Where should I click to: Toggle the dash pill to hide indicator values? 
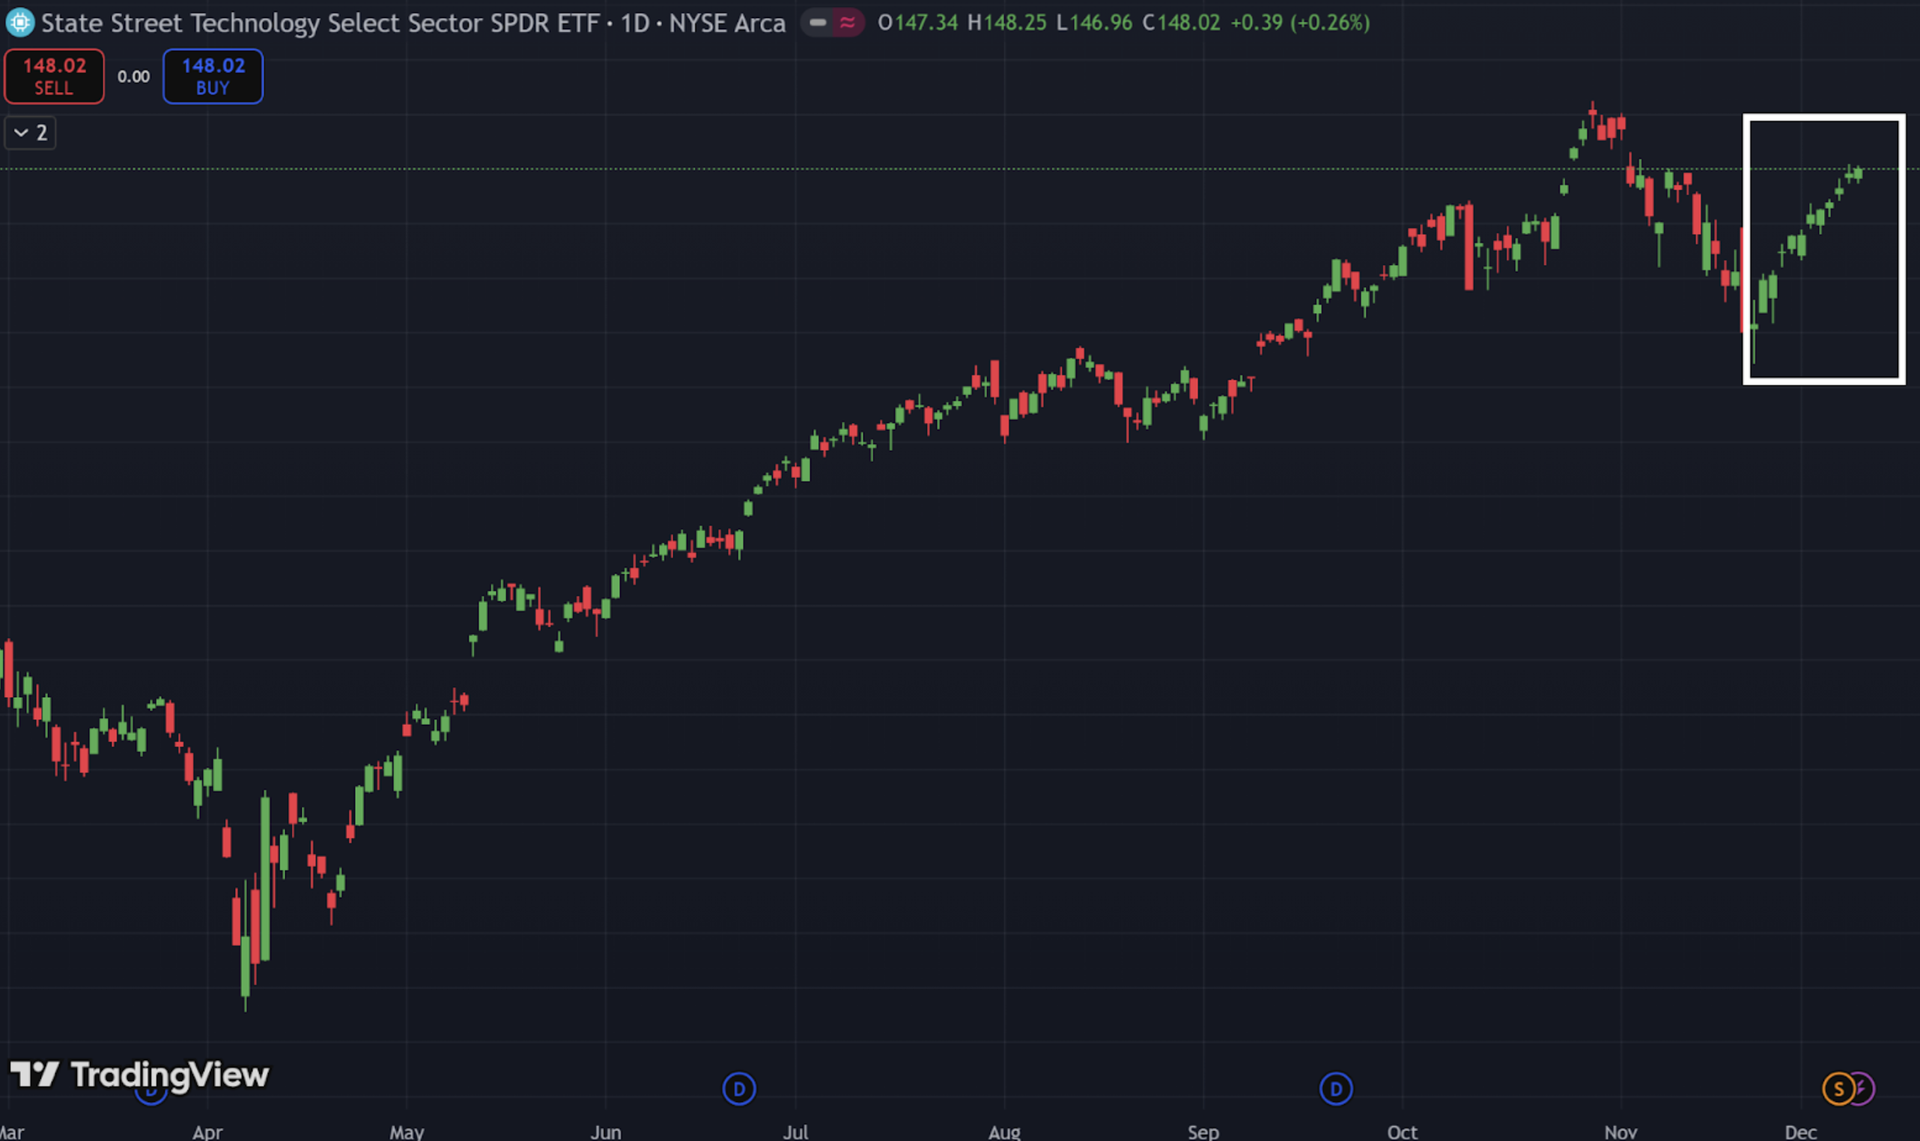coord(818,22)
